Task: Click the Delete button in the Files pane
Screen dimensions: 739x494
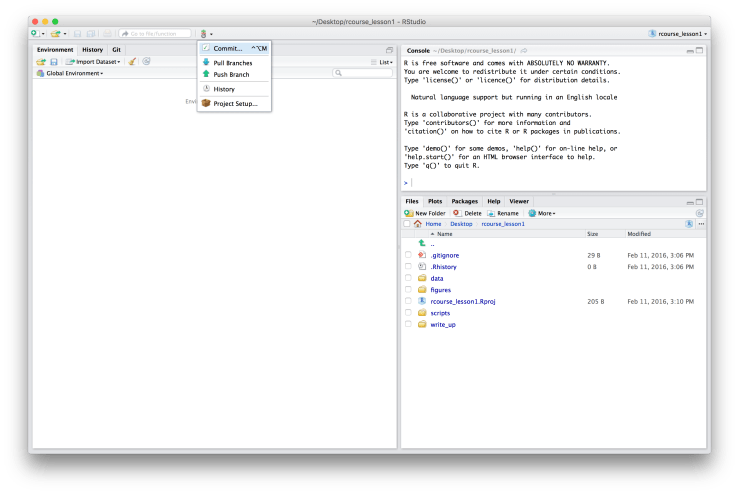Action: pyautogui.click(x=467, y=213)
